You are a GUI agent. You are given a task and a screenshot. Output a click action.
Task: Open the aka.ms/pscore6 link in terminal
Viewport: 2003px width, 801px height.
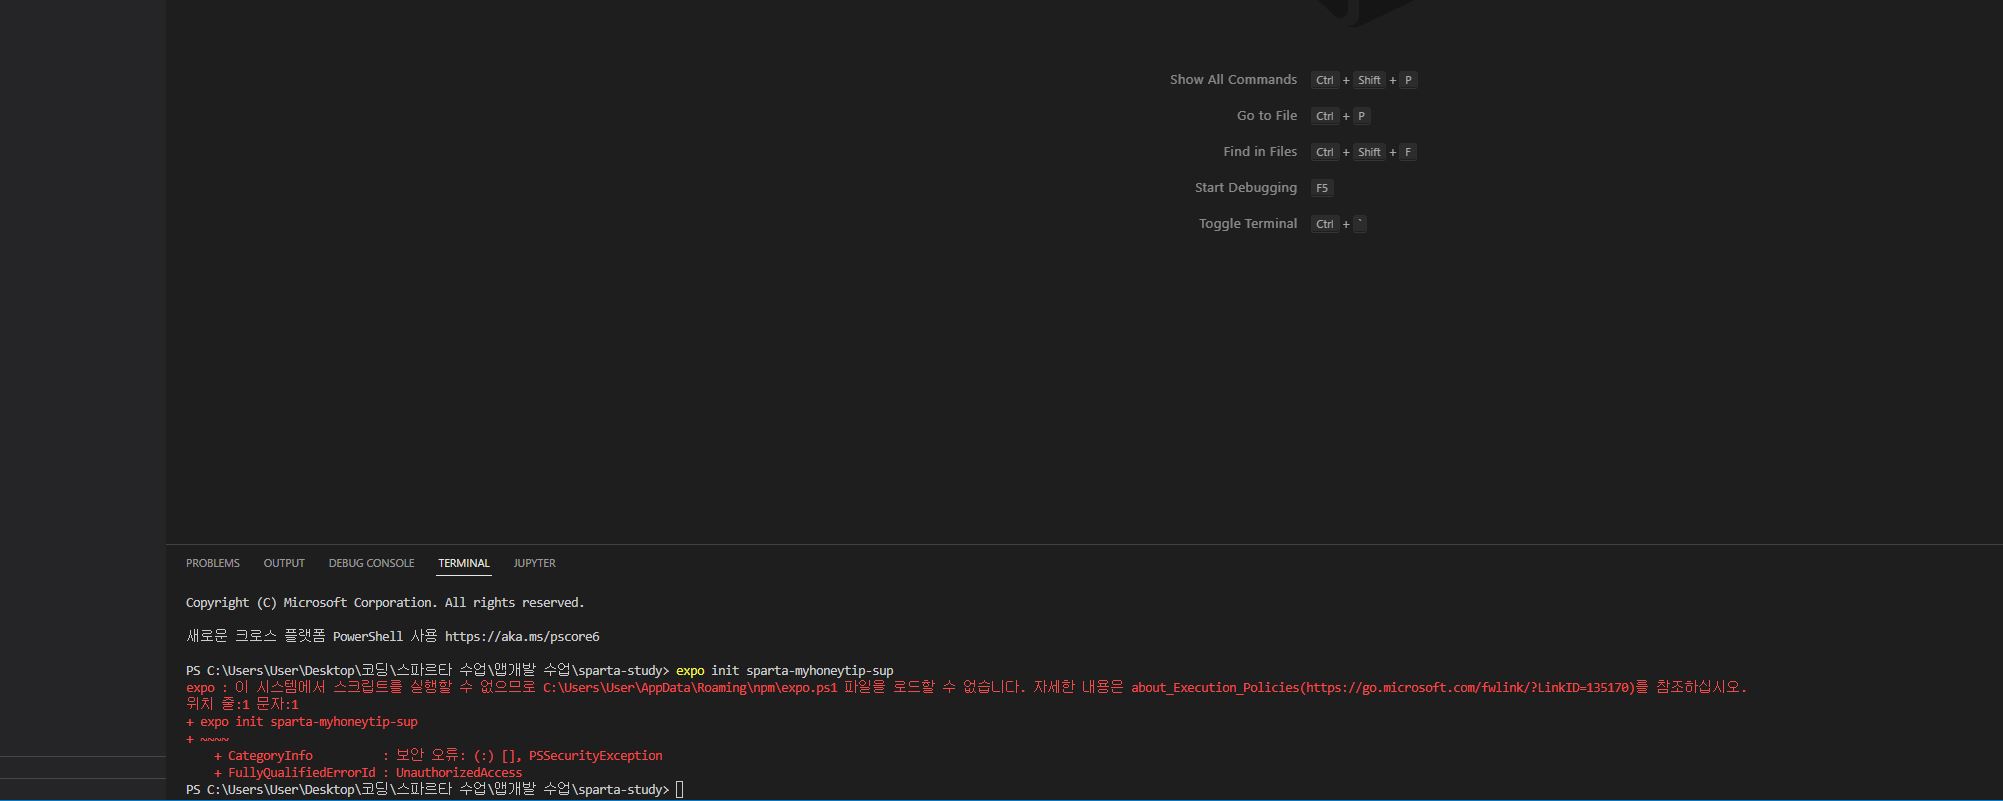[521, 637]
